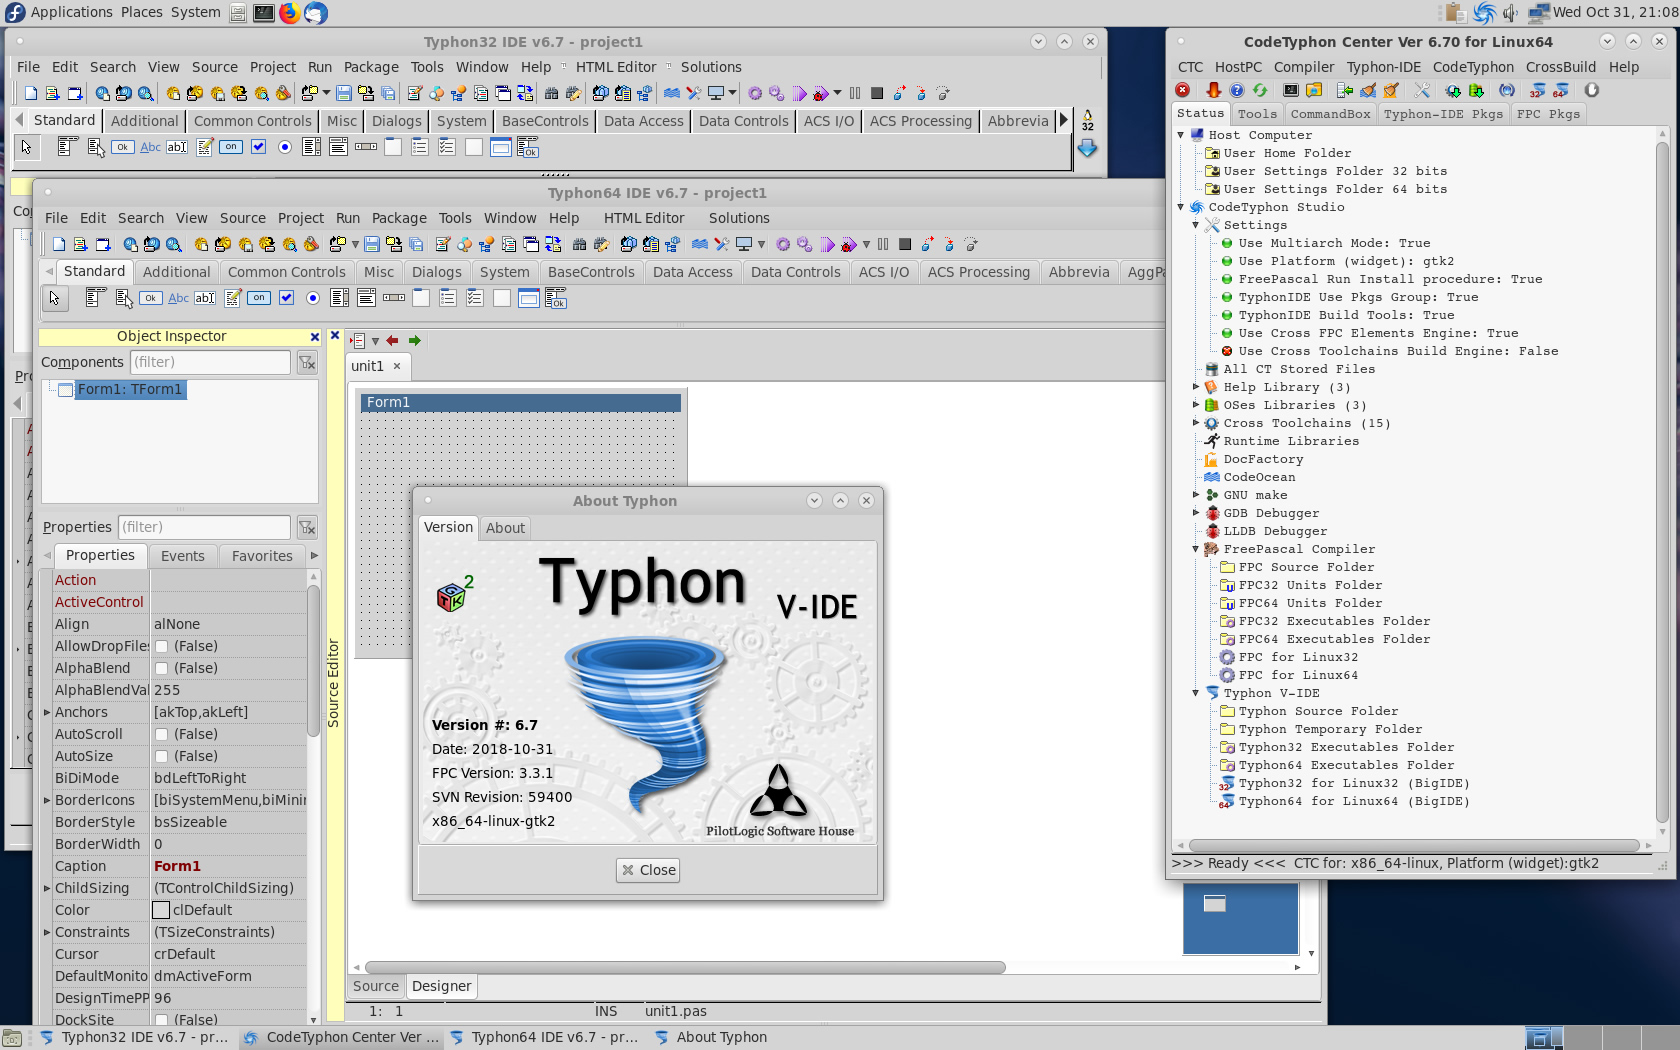
Task: Toggle the AlphaBlend checkbox
Action: (161, 668)
